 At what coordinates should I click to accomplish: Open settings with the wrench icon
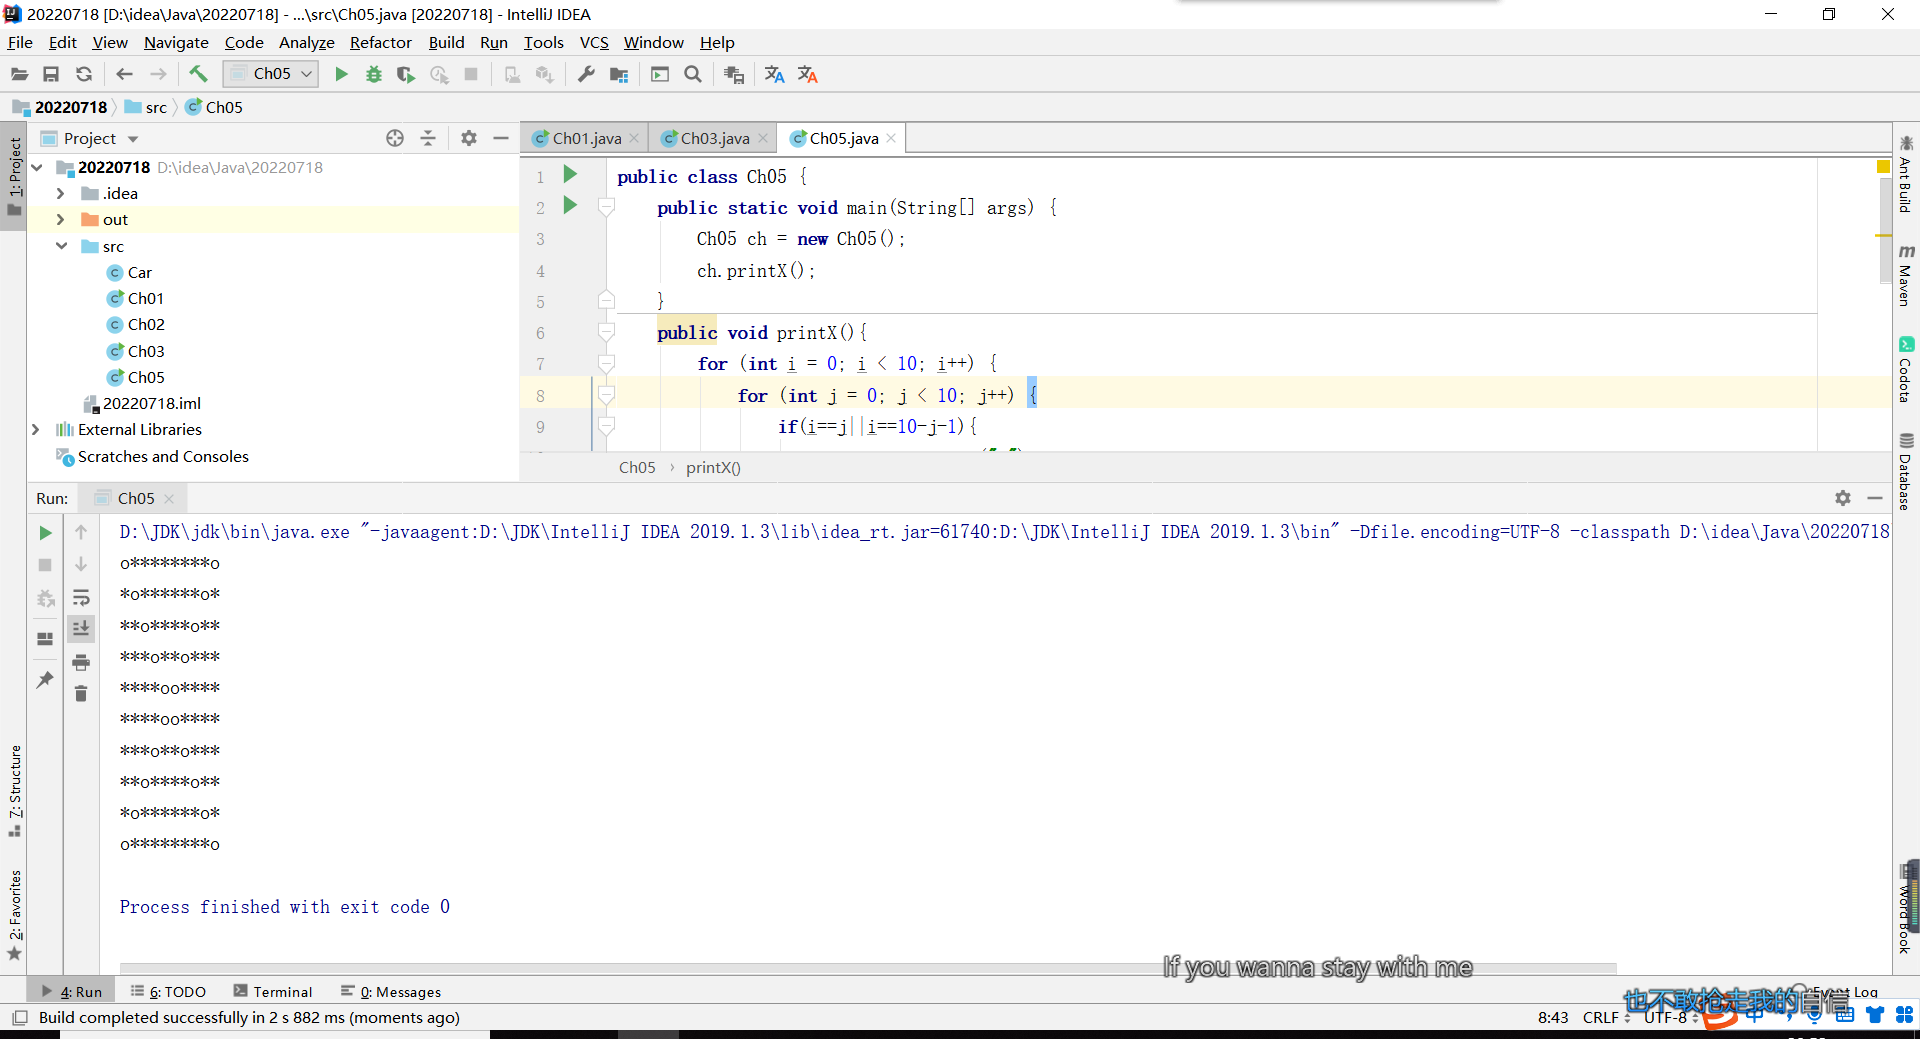(x=586, y=74)
